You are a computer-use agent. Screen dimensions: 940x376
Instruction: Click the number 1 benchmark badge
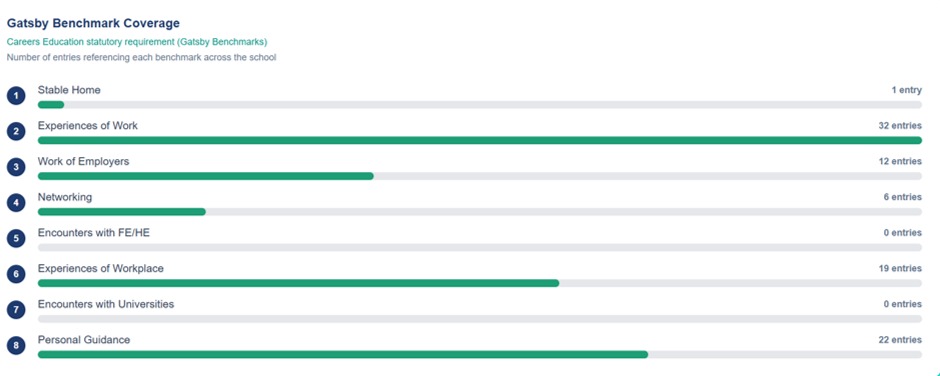click(x=16, y=96)
